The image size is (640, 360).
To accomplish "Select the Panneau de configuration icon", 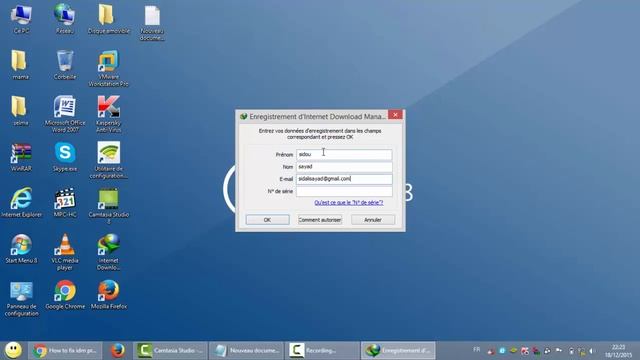I will 21,298.
